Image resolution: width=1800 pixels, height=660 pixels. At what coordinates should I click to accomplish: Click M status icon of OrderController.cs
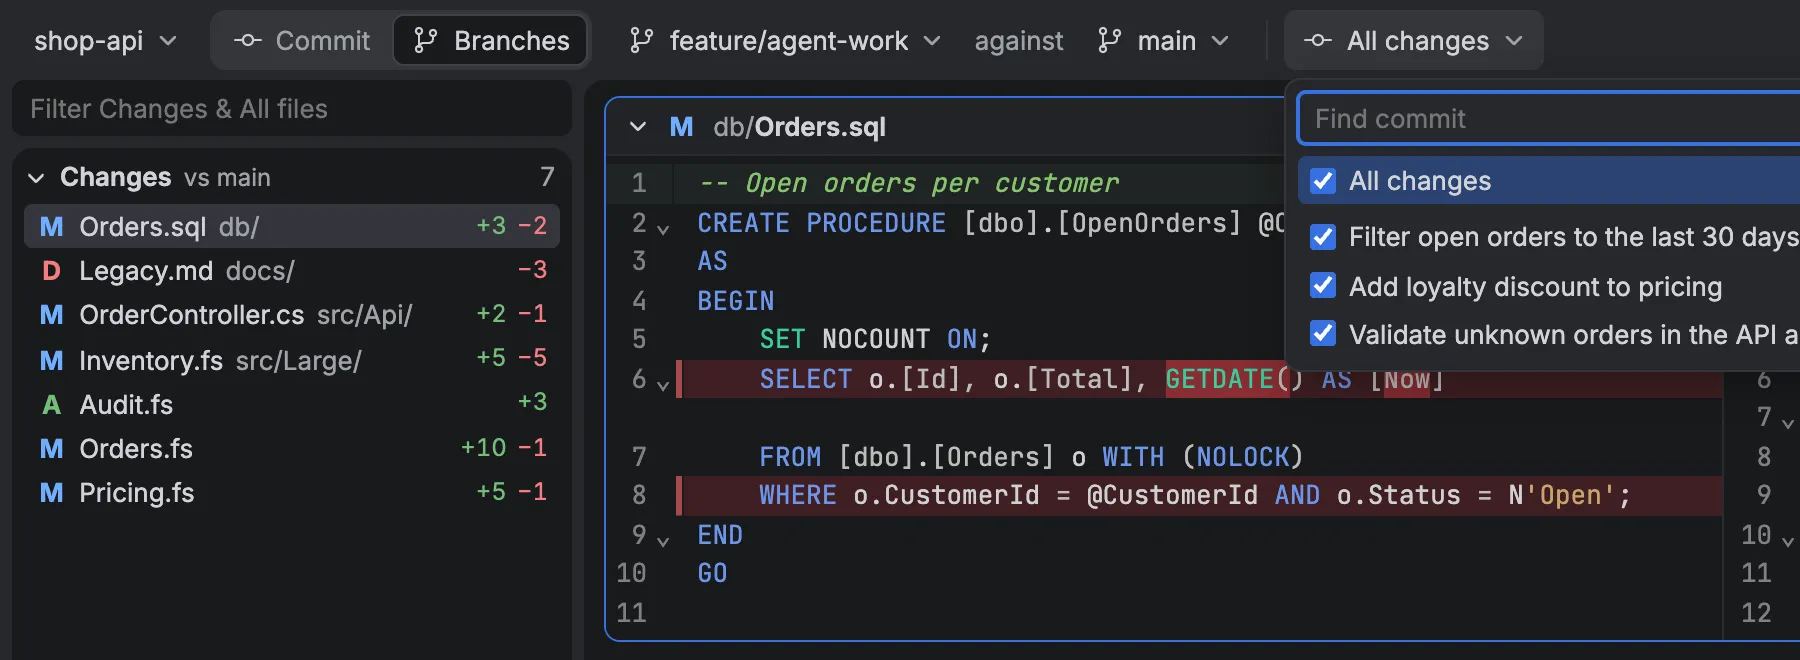51,315
